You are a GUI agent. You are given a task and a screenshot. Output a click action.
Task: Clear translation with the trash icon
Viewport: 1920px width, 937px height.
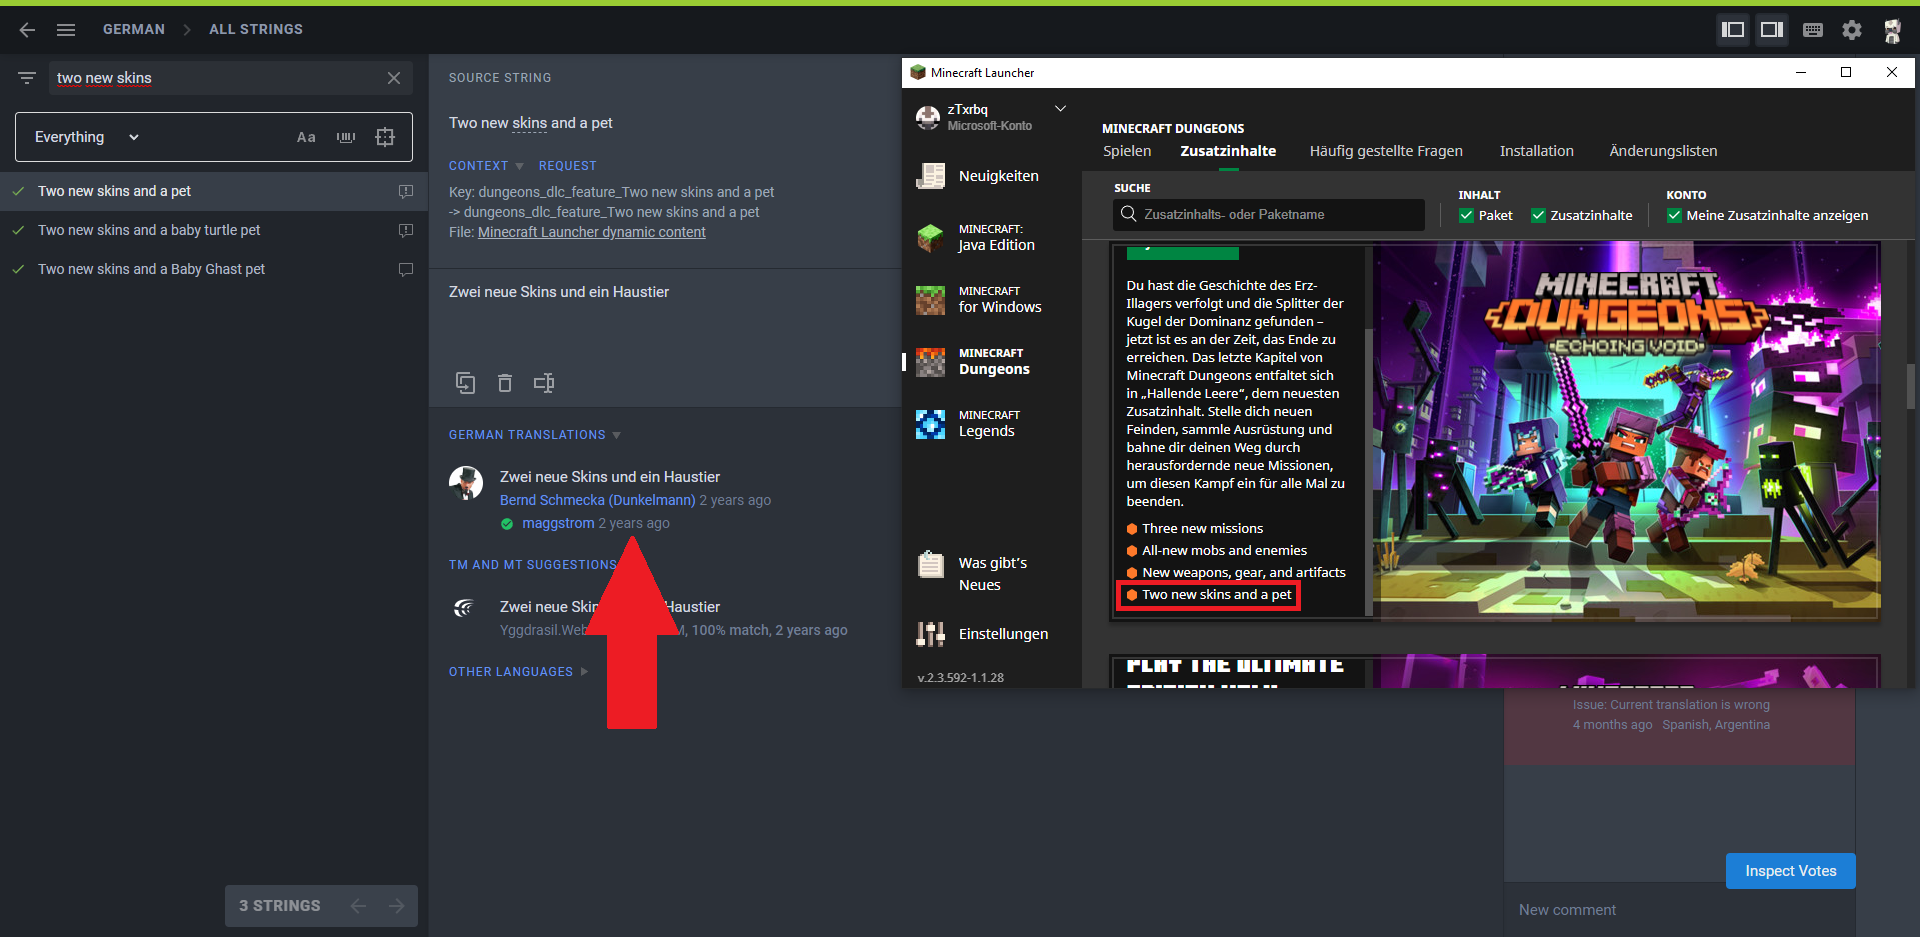tap(505, 383)
